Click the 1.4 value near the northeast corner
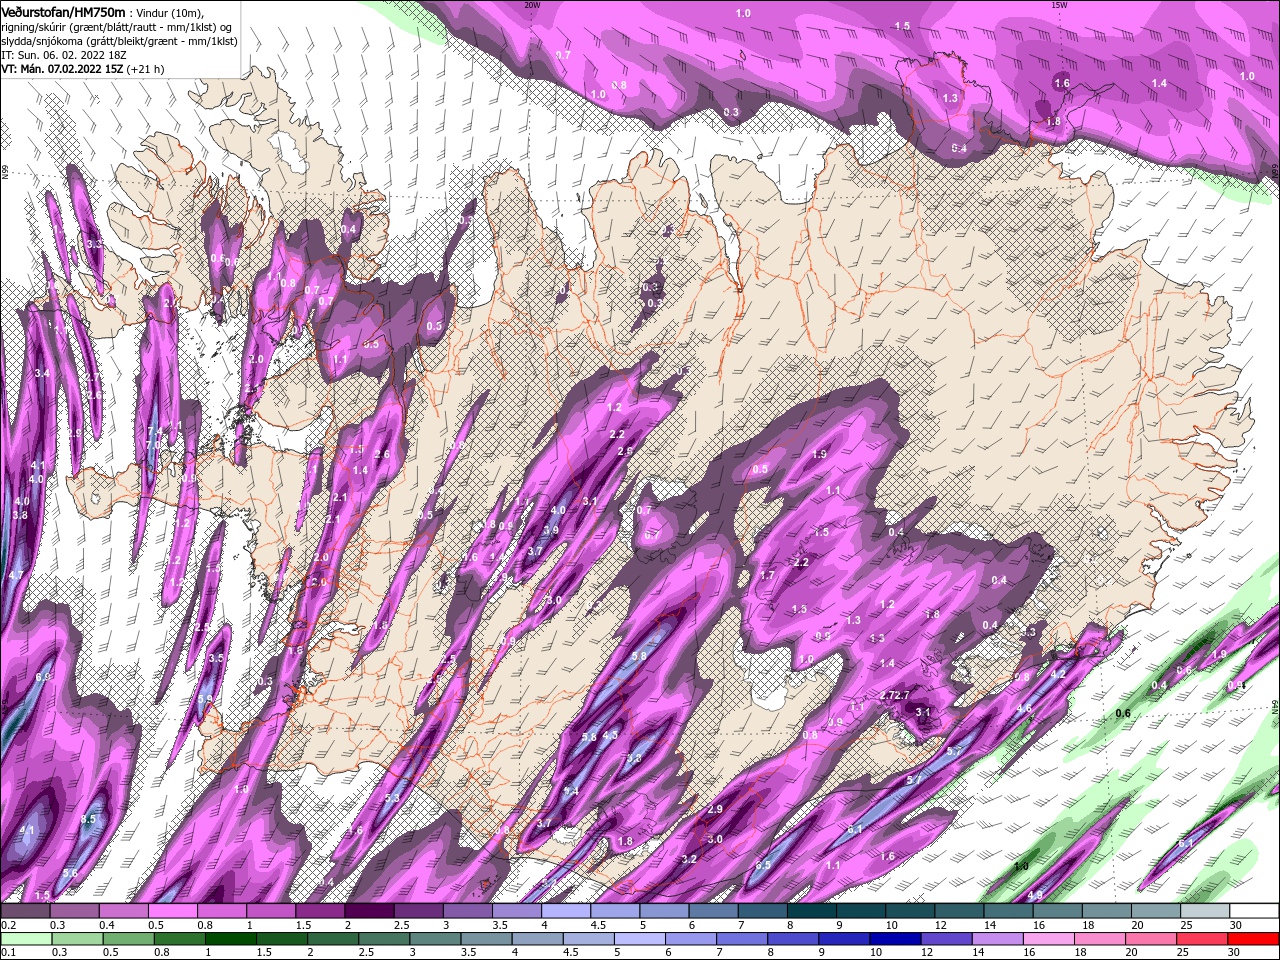1280x960 pixels. 1160,83
